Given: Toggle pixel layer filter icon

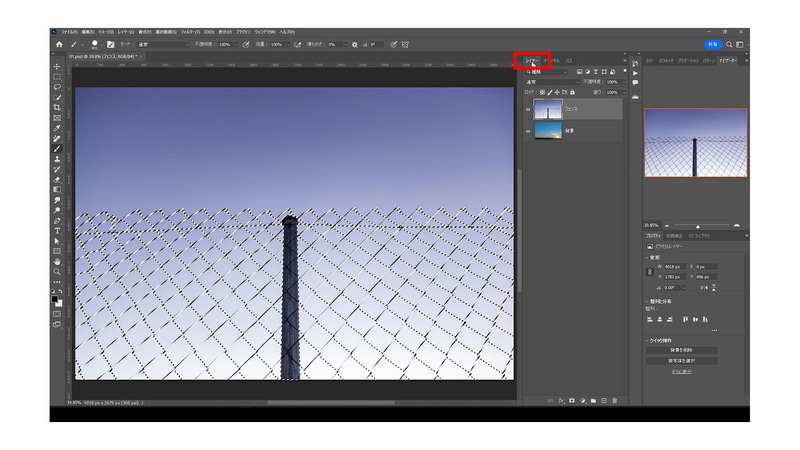Looking at the screenshot, I should (579, 72).
